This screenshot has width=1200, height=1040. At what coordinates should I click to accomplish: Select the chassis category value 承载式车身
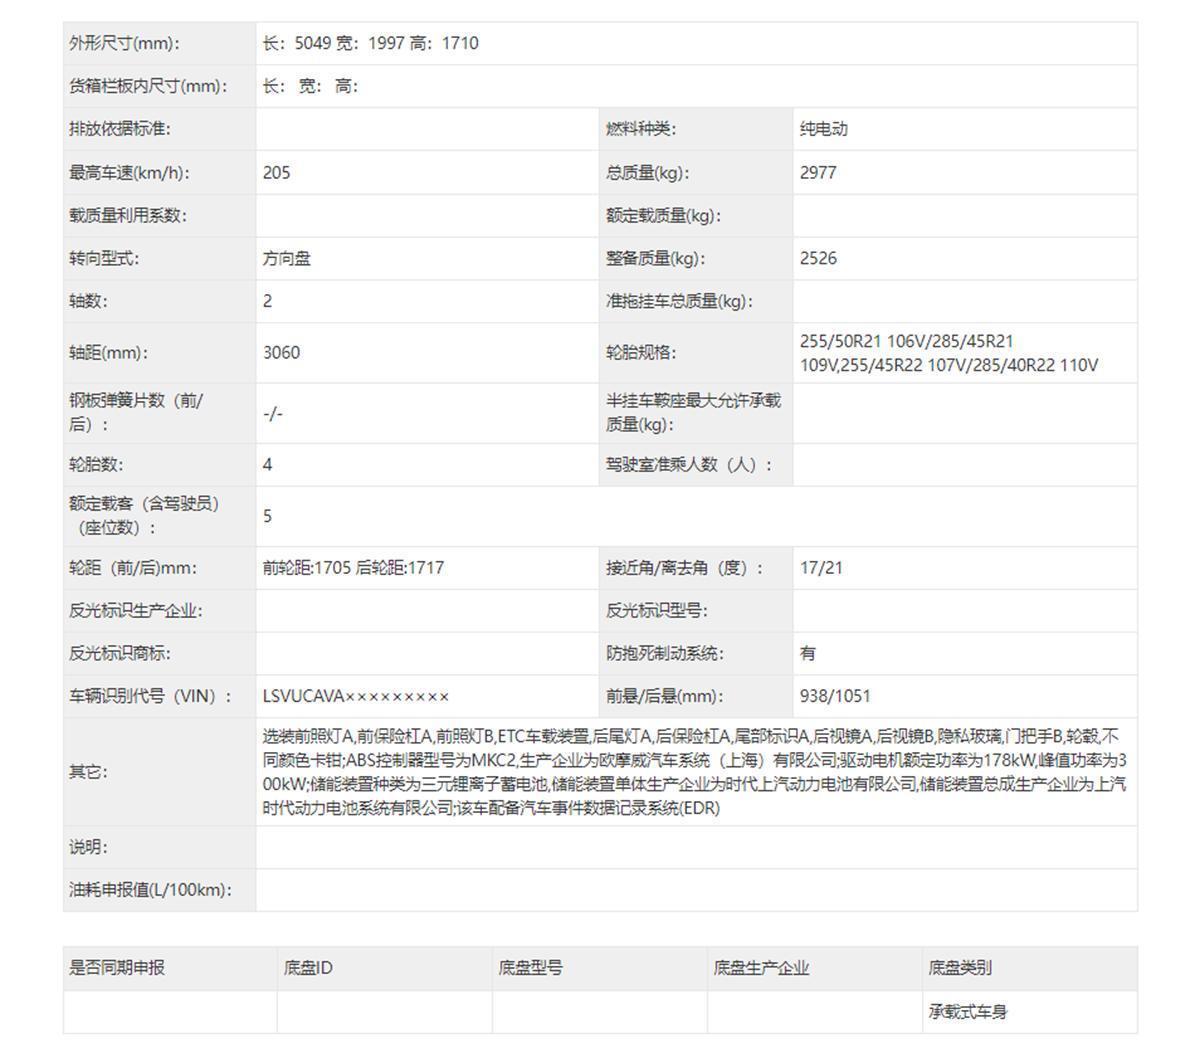point(967,1012)
